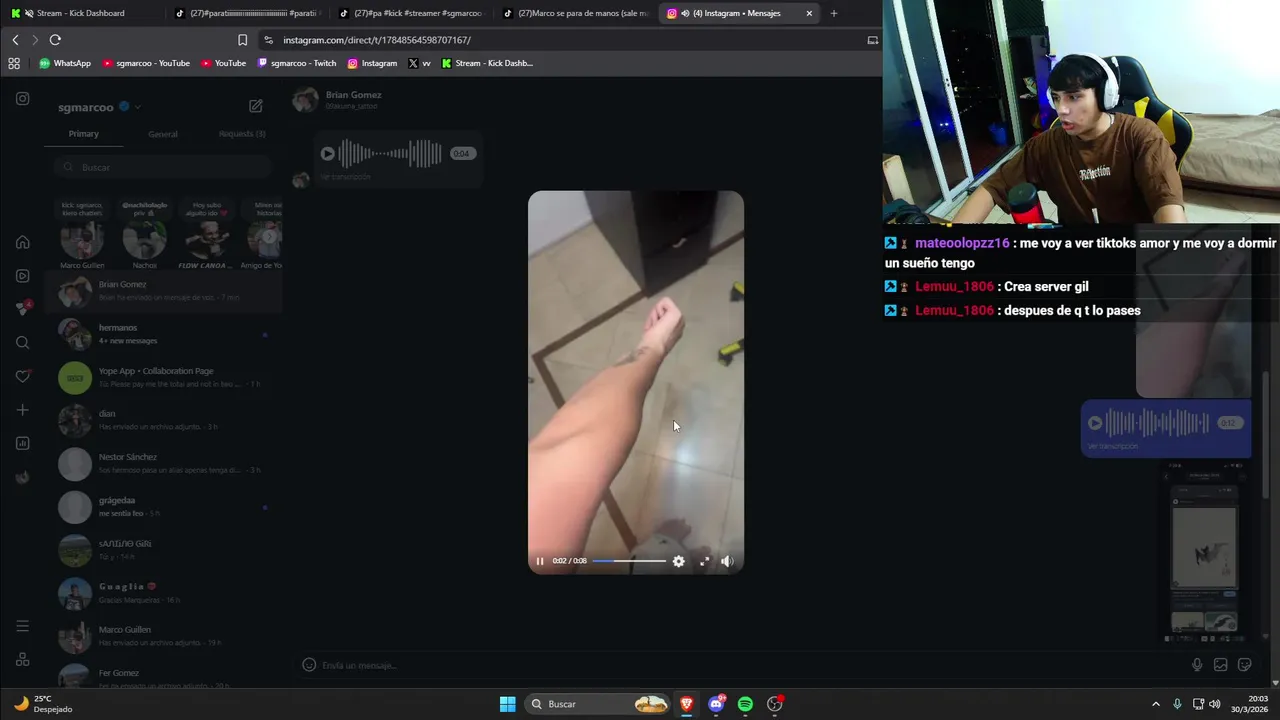
Task: Open Spotify from taskbar
Action: [745, 704]
